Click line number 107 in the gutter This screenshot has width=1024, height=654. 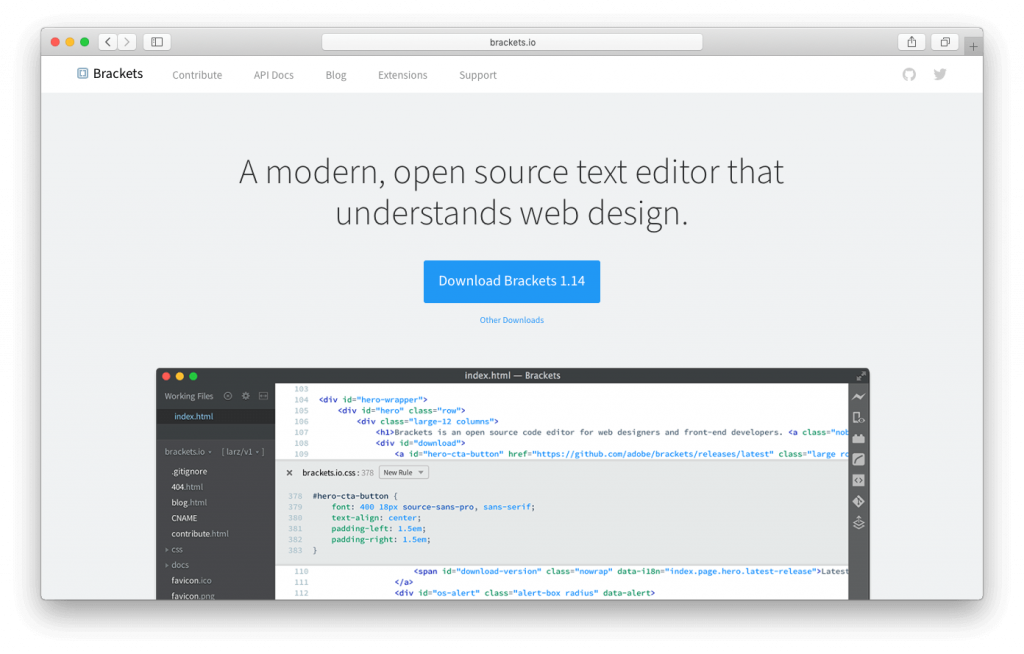click(x=301, y=432)
